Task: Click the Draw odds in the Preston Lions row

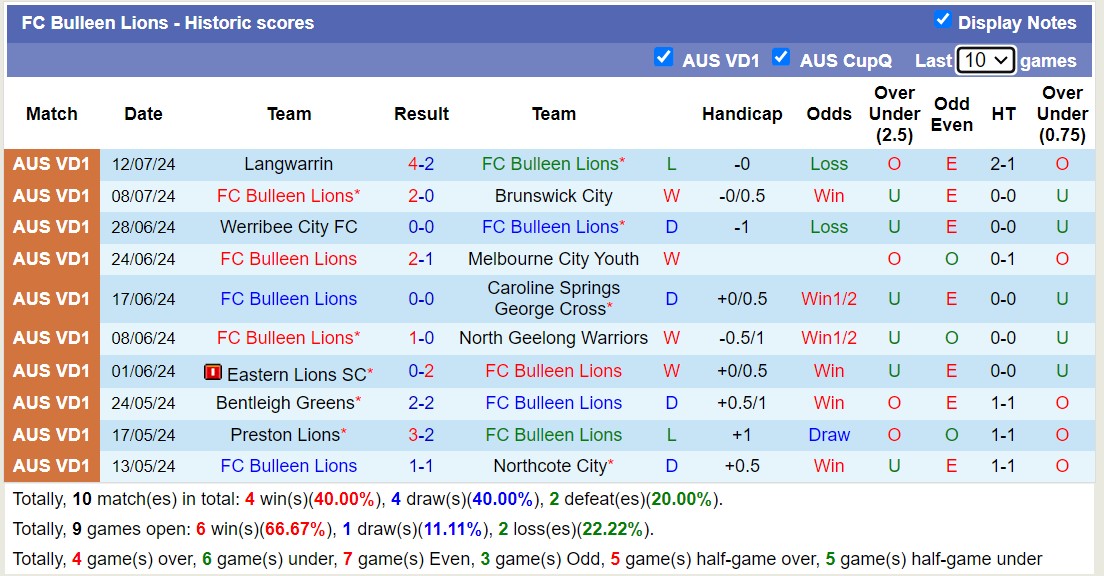Action: [x=829, y=435]
